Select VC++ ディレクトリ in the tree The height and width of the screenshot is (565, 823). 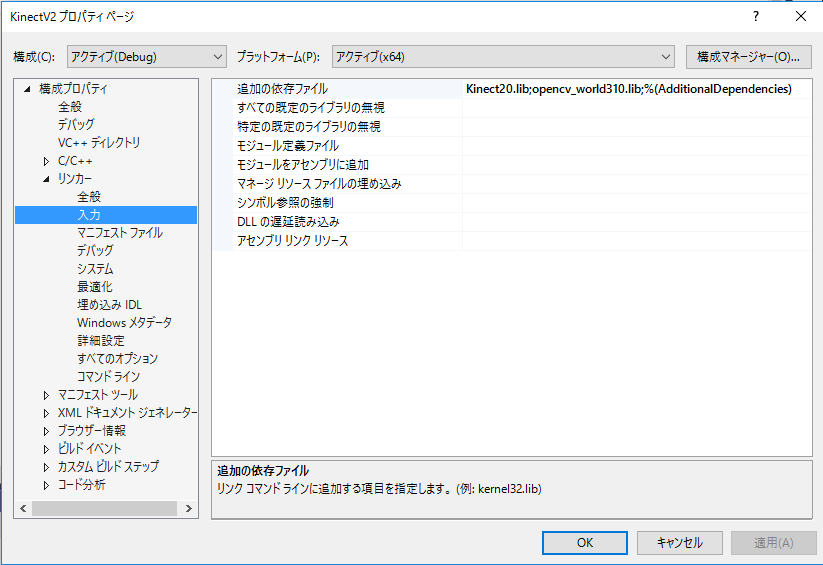pyautogui.click(x=99, y=143)
